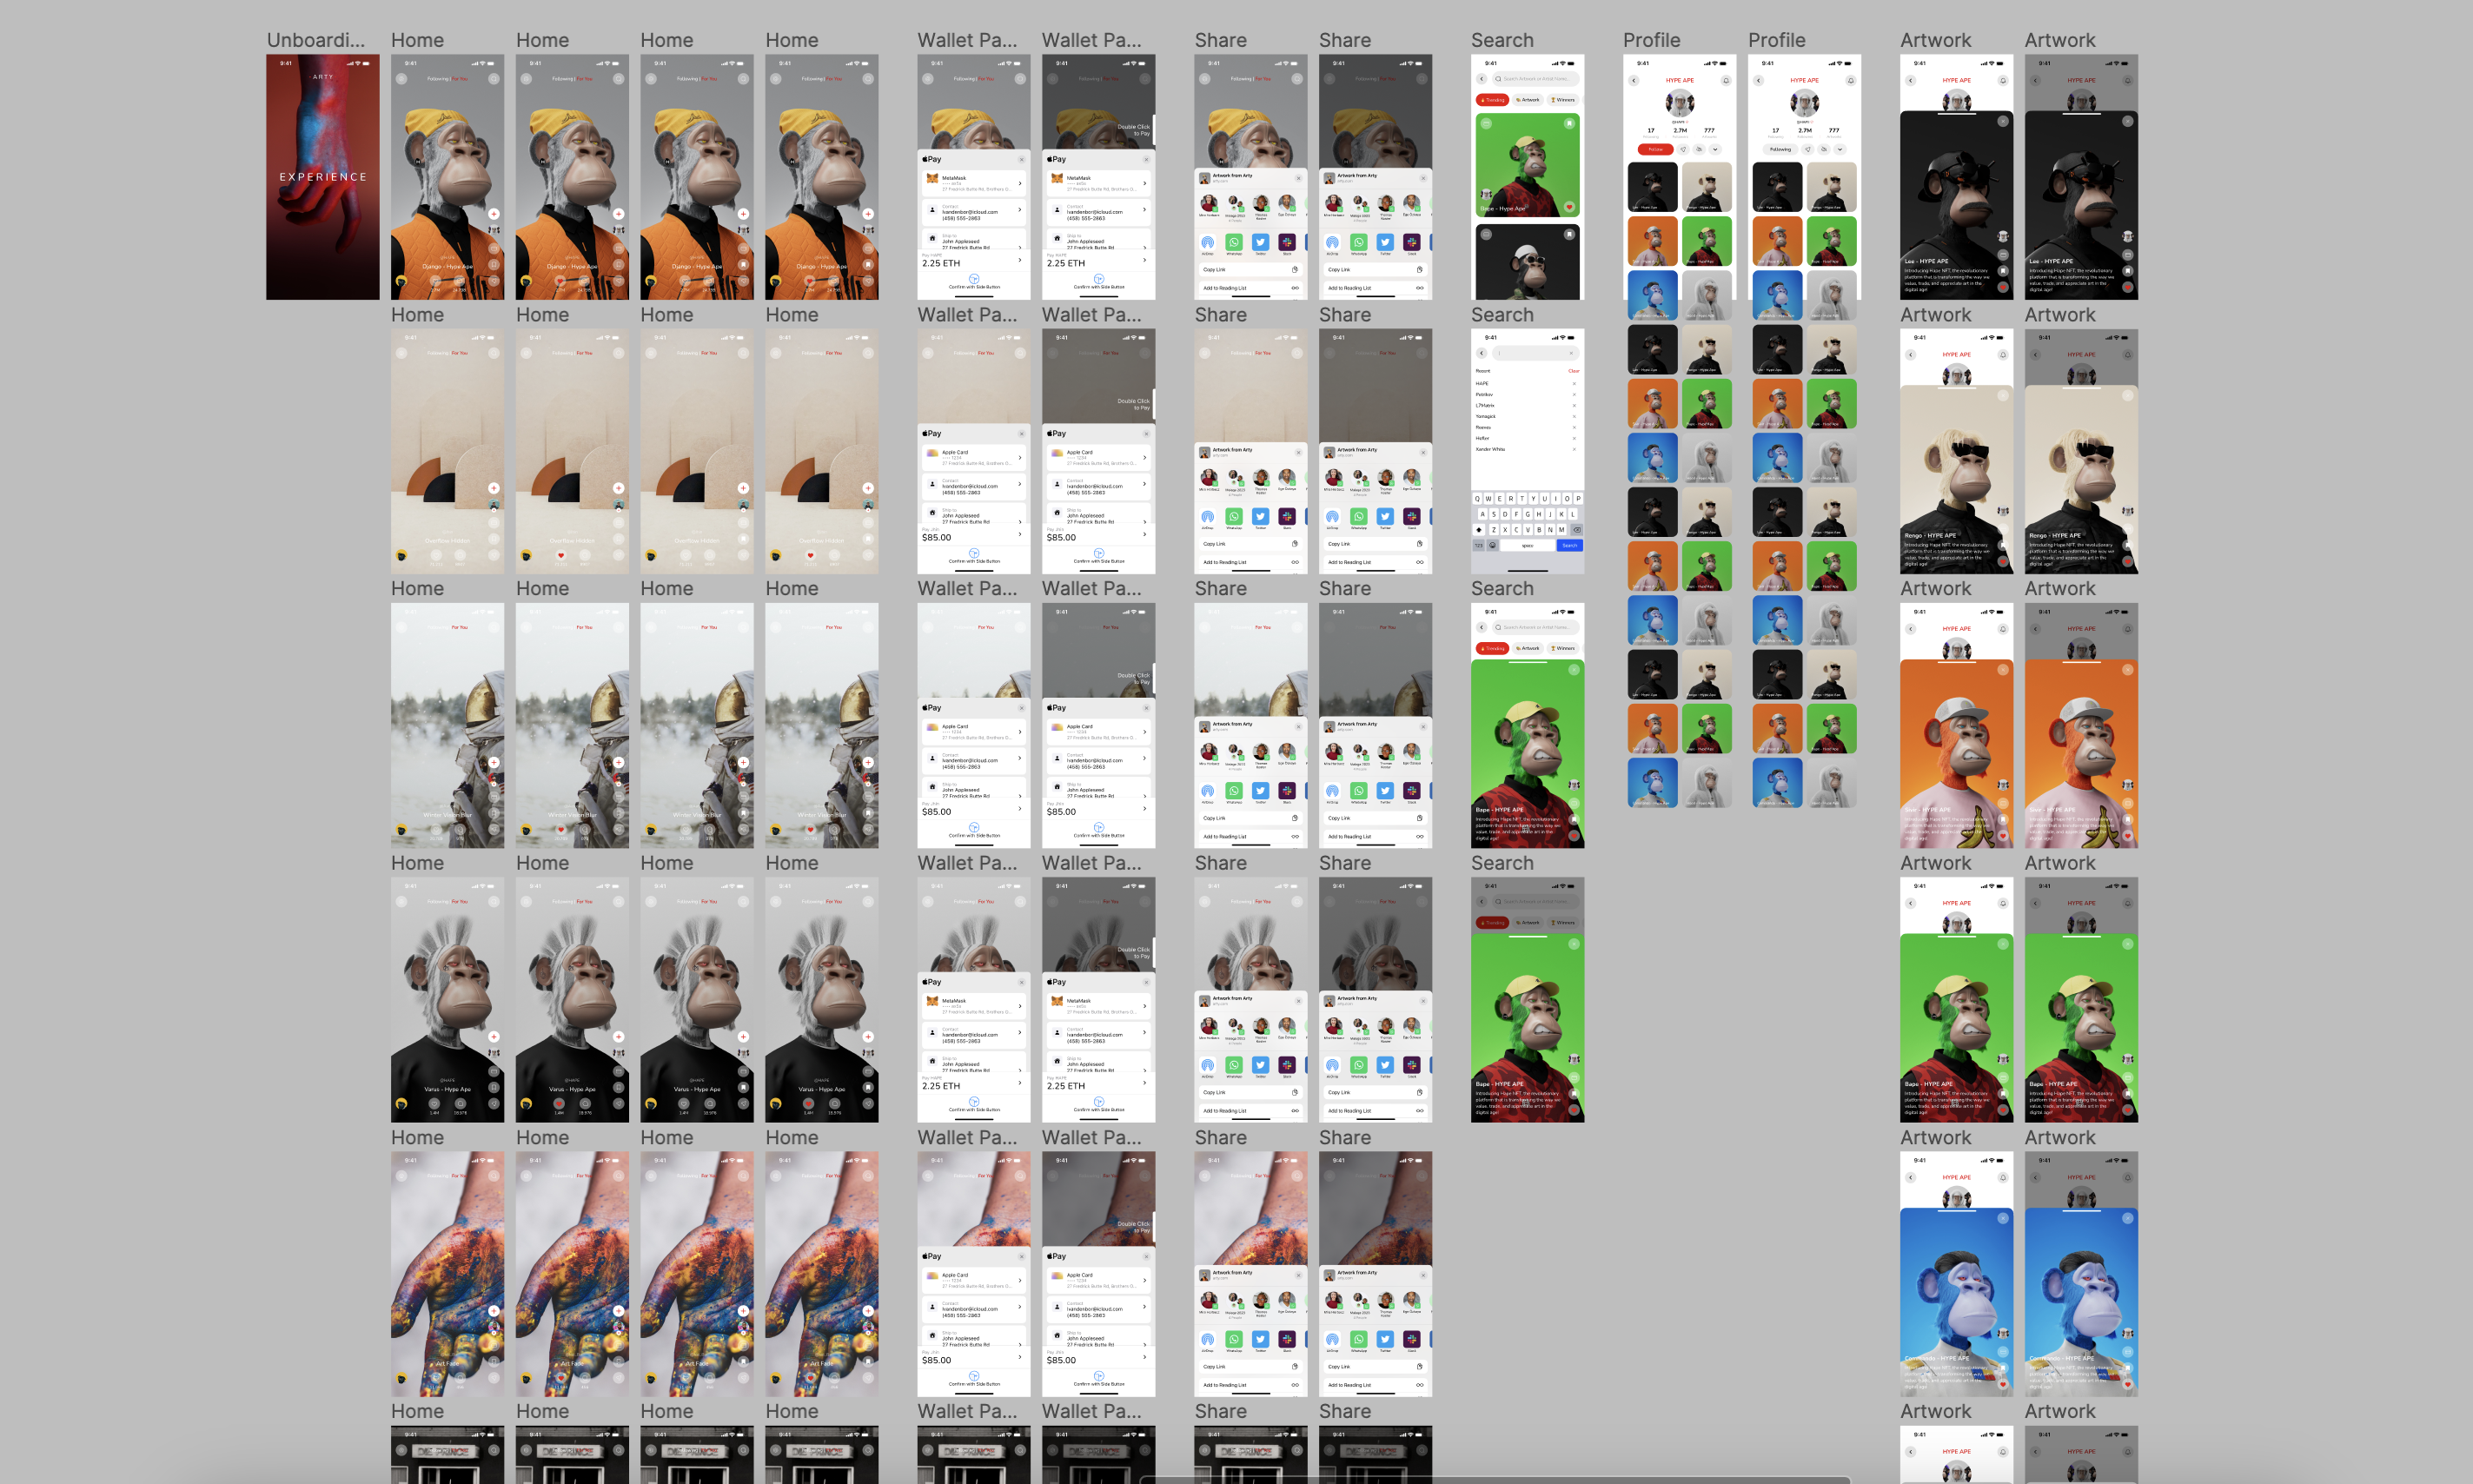Toggle the grey Following pill in the second Profile frame
Viewport: 2473px width, 1484px height.
pyautogui.click(x=1780, y=149)
